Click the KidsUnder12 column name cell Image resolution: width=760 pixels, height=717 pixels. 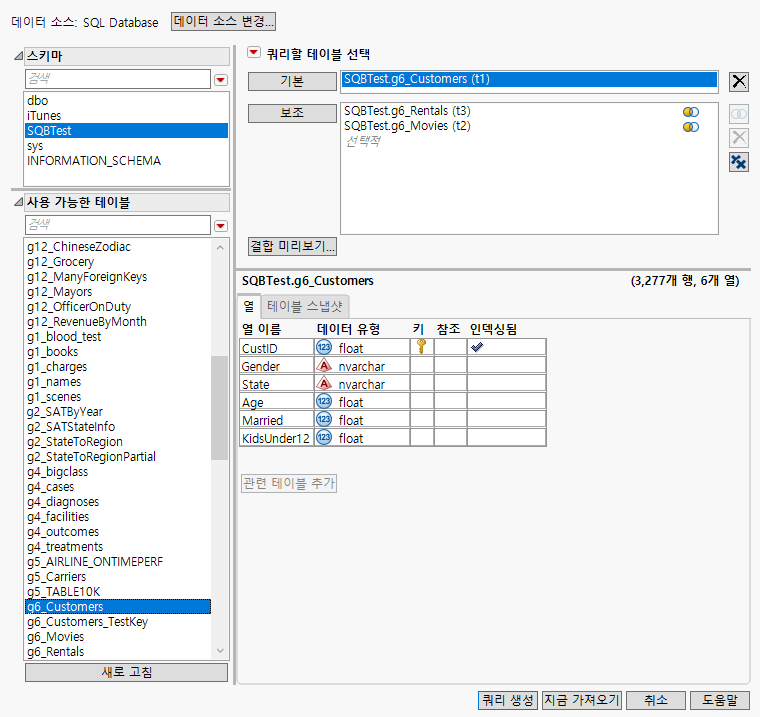277,438
